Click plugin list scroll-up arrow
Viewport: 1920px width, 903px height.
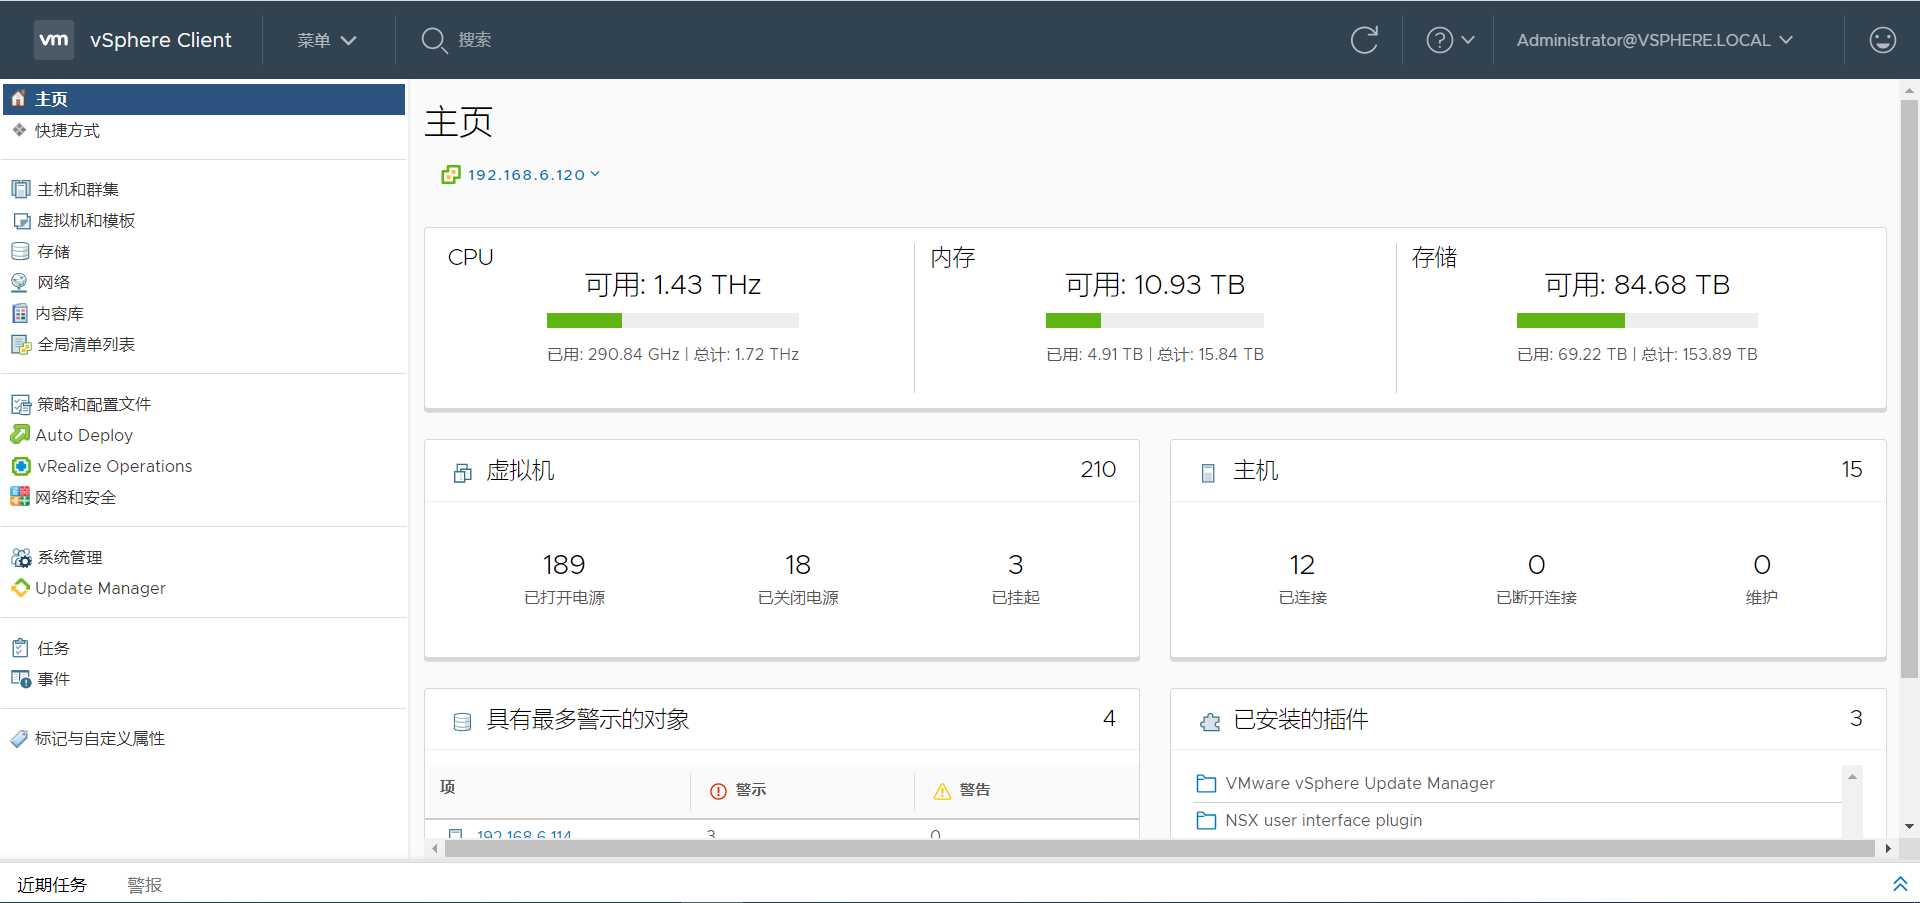(1852, 777)
